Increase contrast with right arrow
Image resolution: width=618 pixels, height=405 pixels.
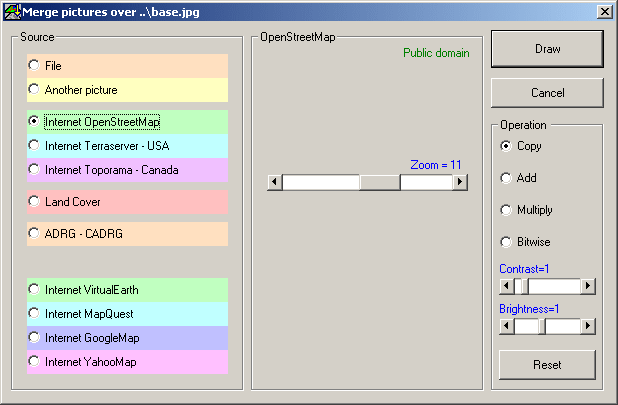588,286
